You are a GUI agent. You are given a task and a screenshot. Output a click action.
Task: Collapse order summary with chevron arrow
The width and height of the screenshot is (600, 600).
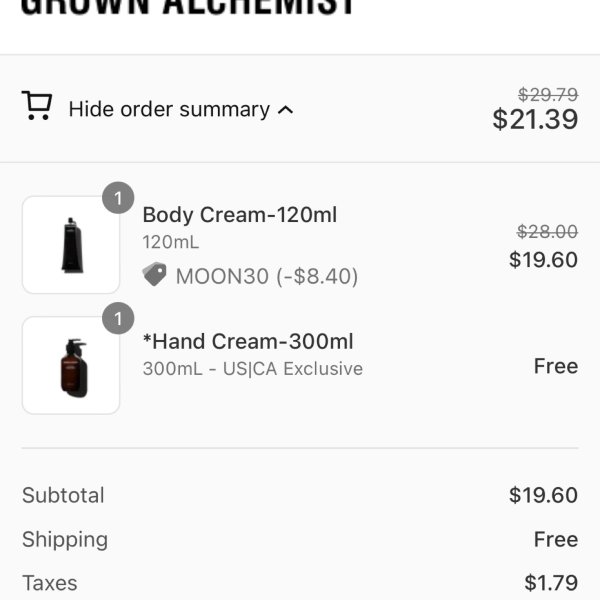pos(285,110)
